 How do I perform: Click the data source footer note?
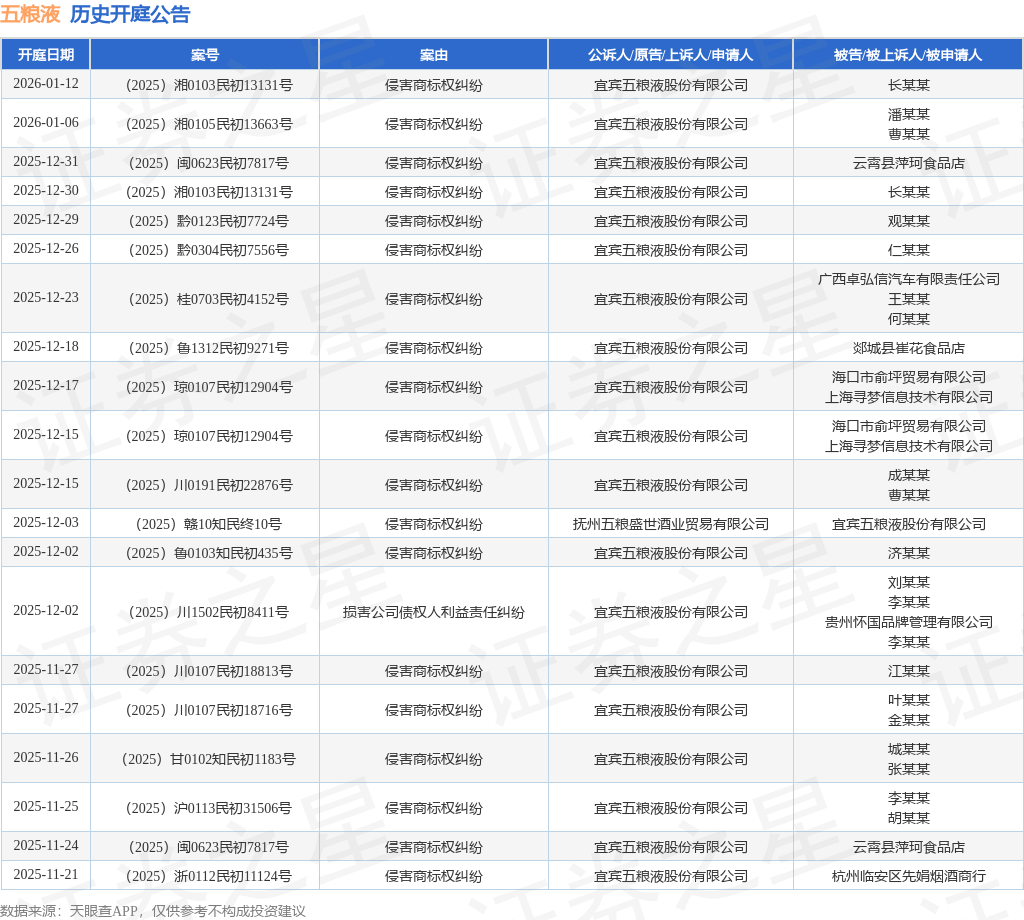pyautogui.click(x=153, y=911)
